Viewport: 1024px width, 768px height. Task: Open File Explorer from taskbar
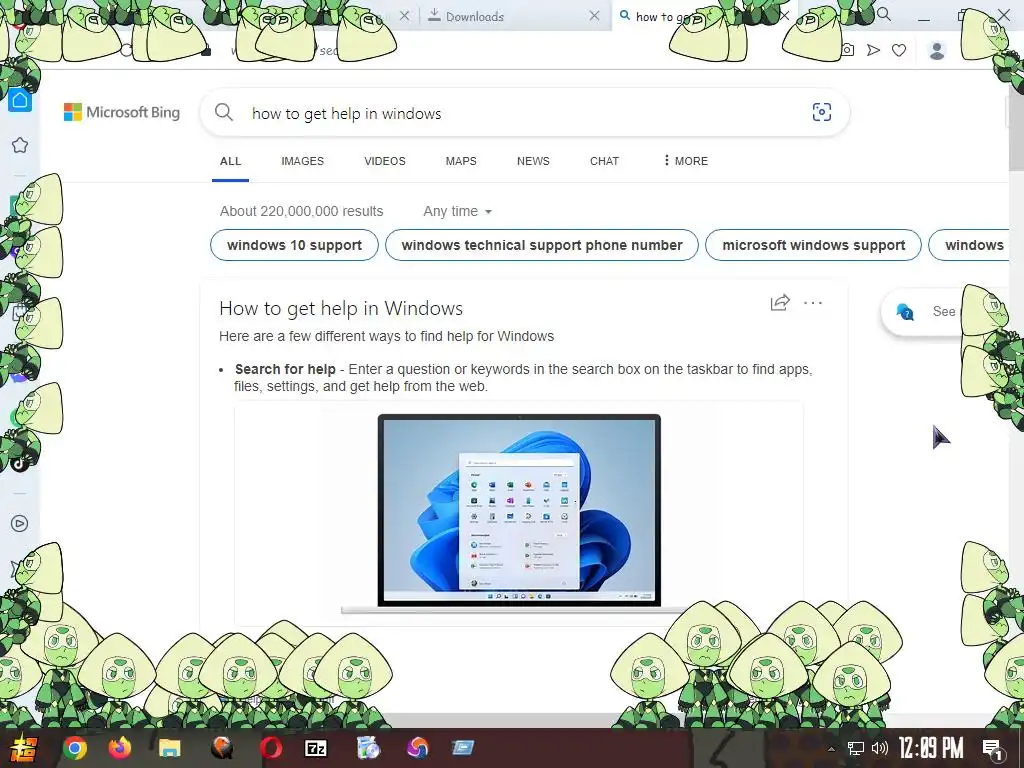click(169, 748)
